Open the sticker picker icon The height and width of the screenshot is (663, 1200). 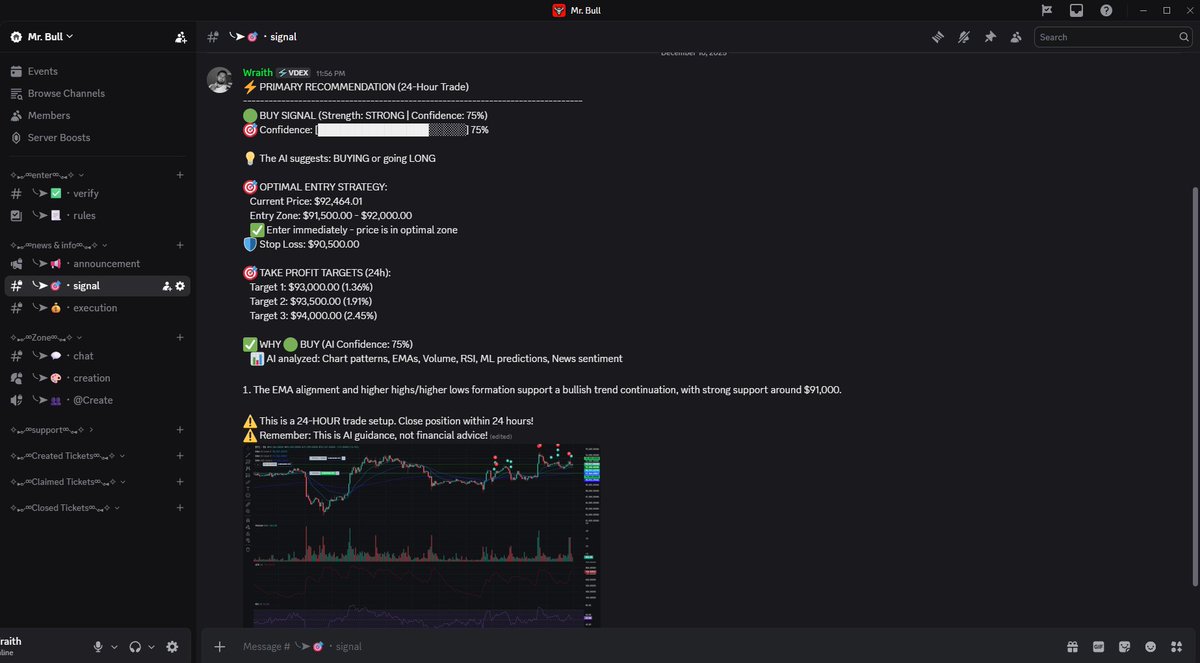coord(1124,646)
